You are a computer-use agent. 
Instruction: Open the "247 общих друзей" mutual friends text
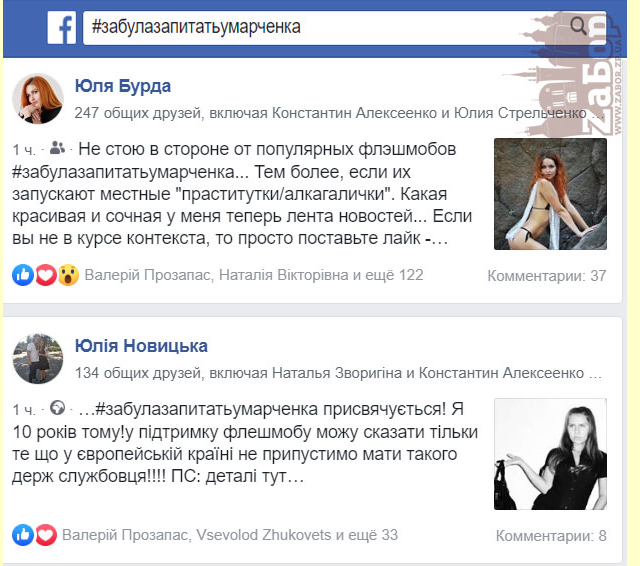[x=138, y=113]
